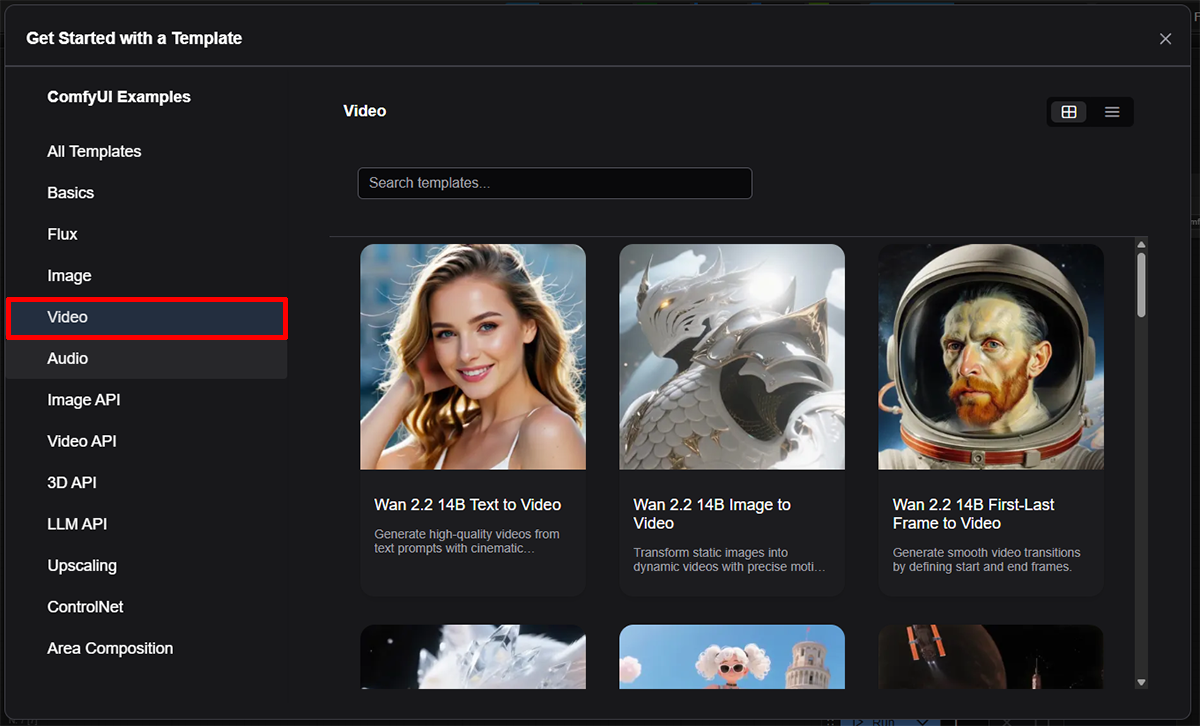Click Wan 2.2 14B First-Last Frame to Video title
Screen dimensions: 1200x726
point(973,514)
